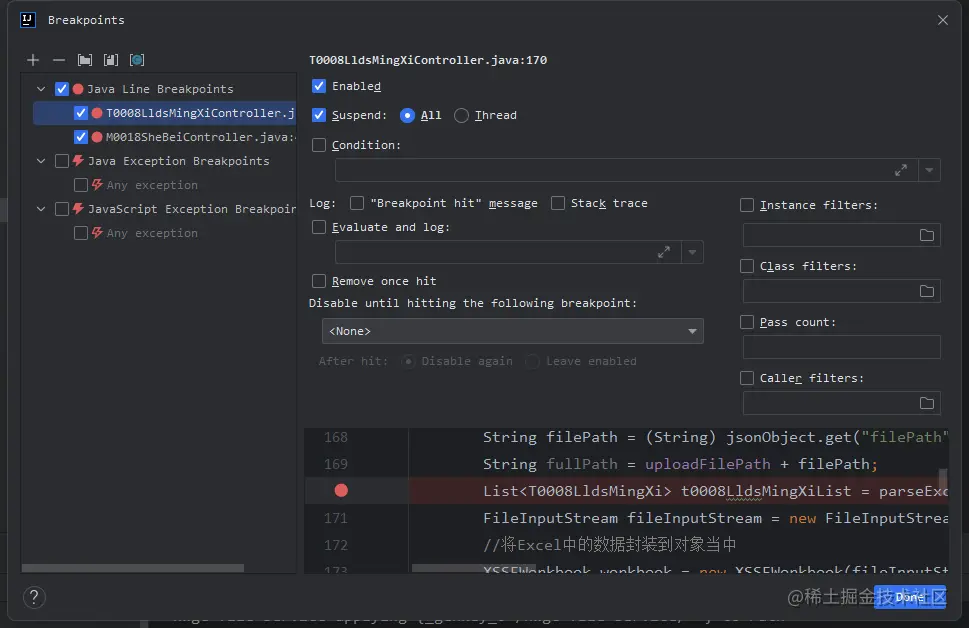Check the Remove once hit option
The image size is (969, 628).
[x=319, y=281]
